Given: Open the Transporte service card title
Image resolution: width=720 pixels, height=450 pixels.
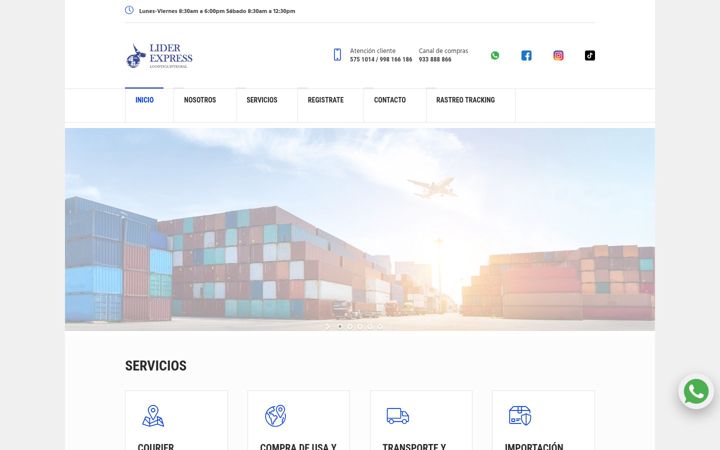Looking at the screenshot, I should tap(414, 446).
